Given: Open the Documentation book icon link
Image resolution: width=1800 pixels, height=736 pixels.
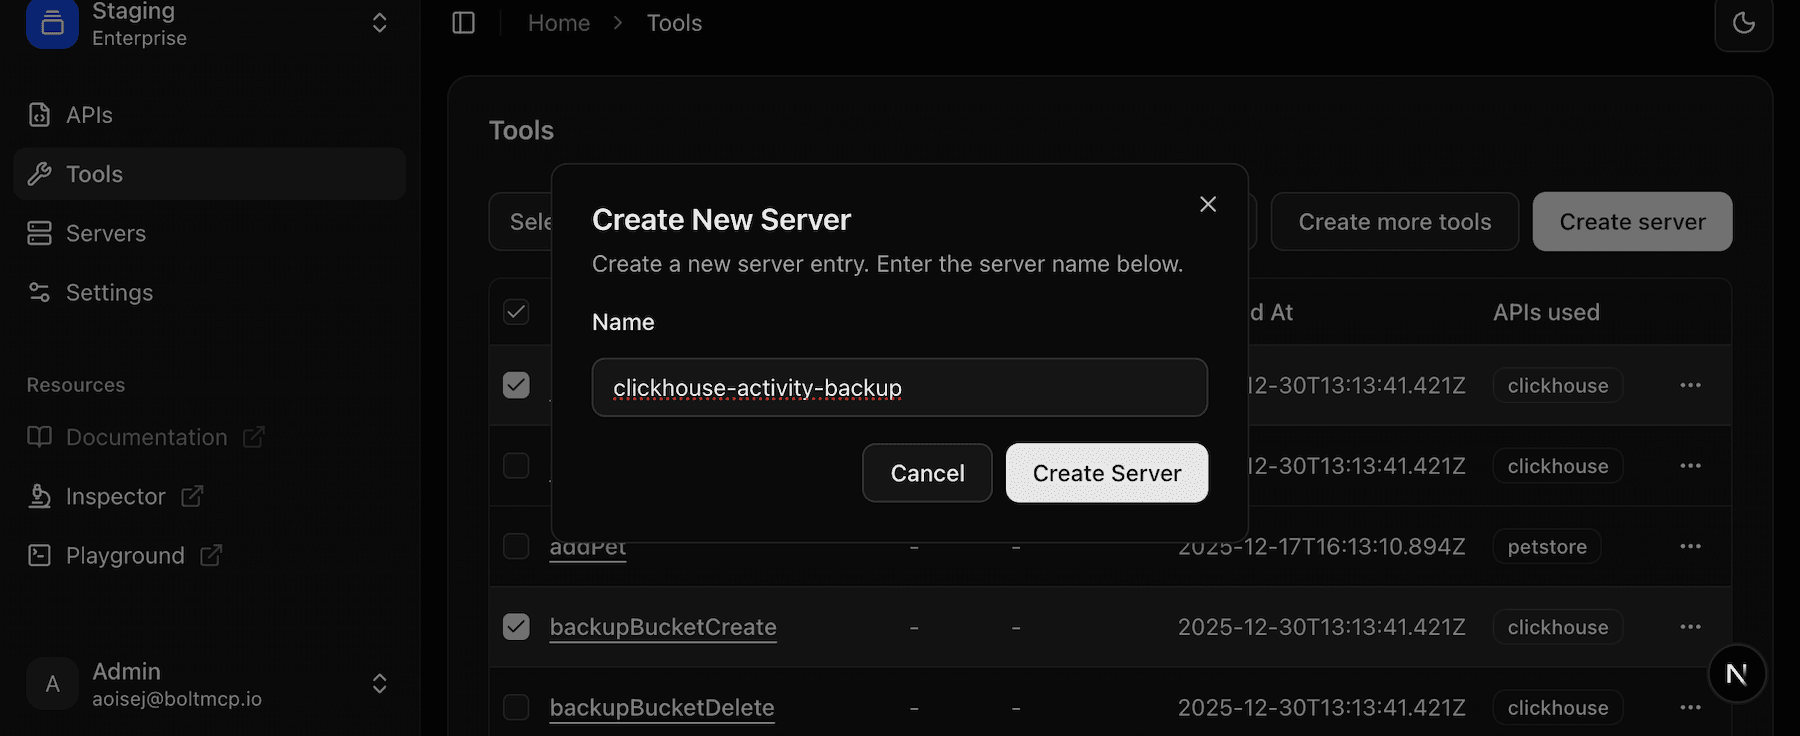Looking at the screenshot, I should click(40, 437).
